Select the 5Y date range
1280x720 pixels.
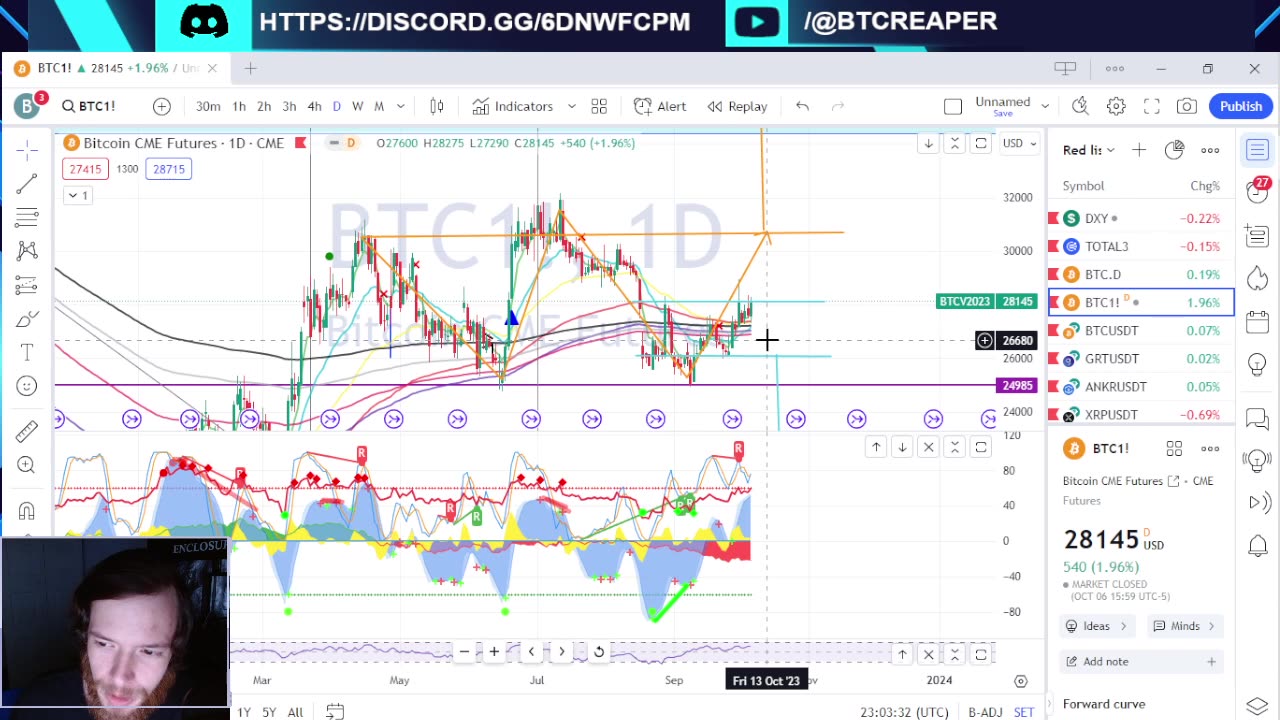269,712
